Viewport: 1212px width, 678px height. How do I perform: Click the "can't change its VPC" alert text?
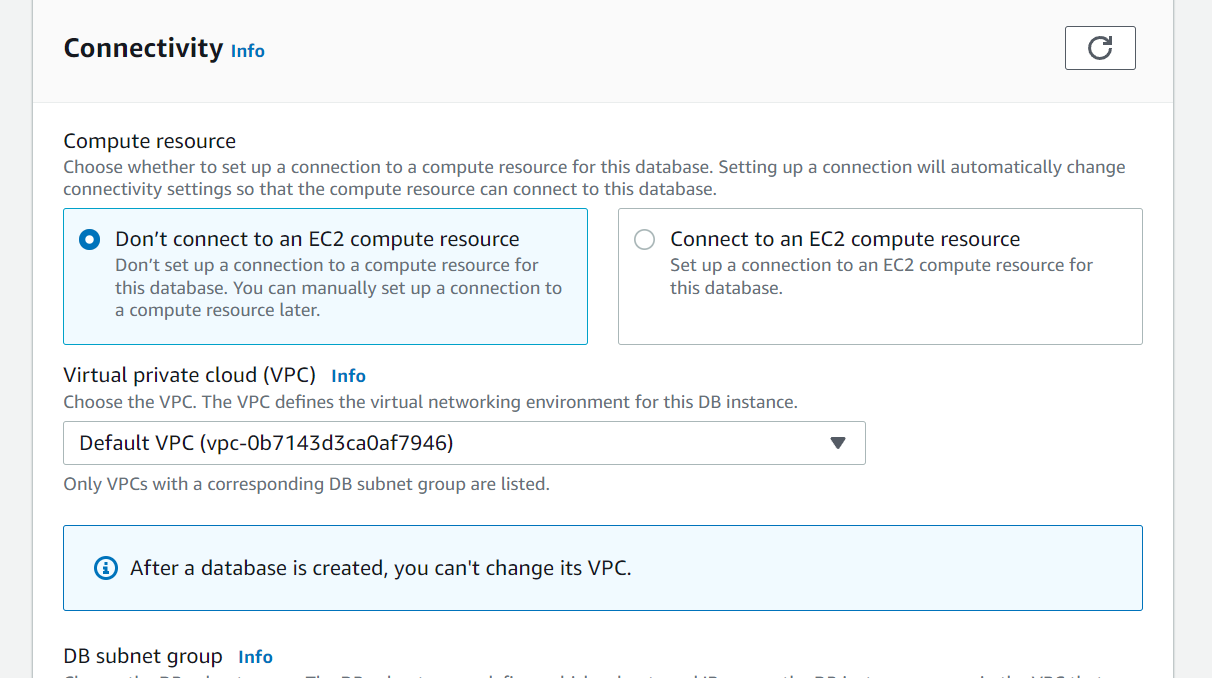pyautogui.click(x=381, y=568)
